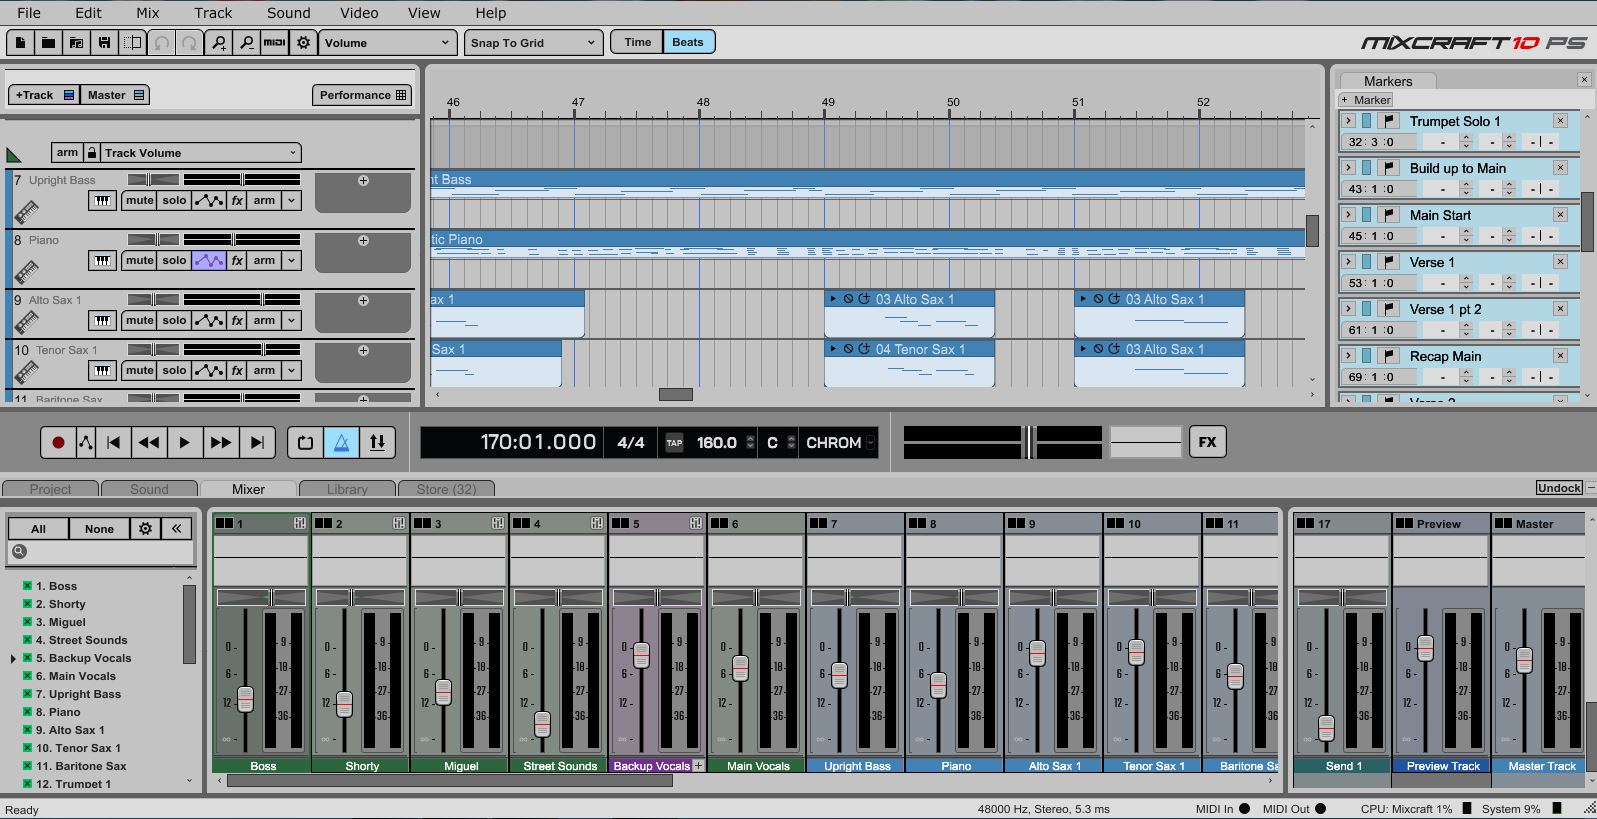Click the lock icon next to Track Volume
Screen dimensions: 1597x819
(92, 152)
